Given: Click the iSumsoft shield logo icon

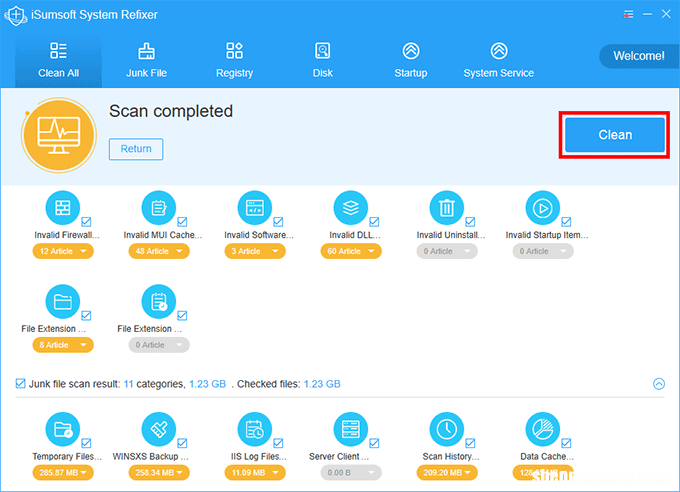Looking at the screenshot, I should tap(16, 15).
